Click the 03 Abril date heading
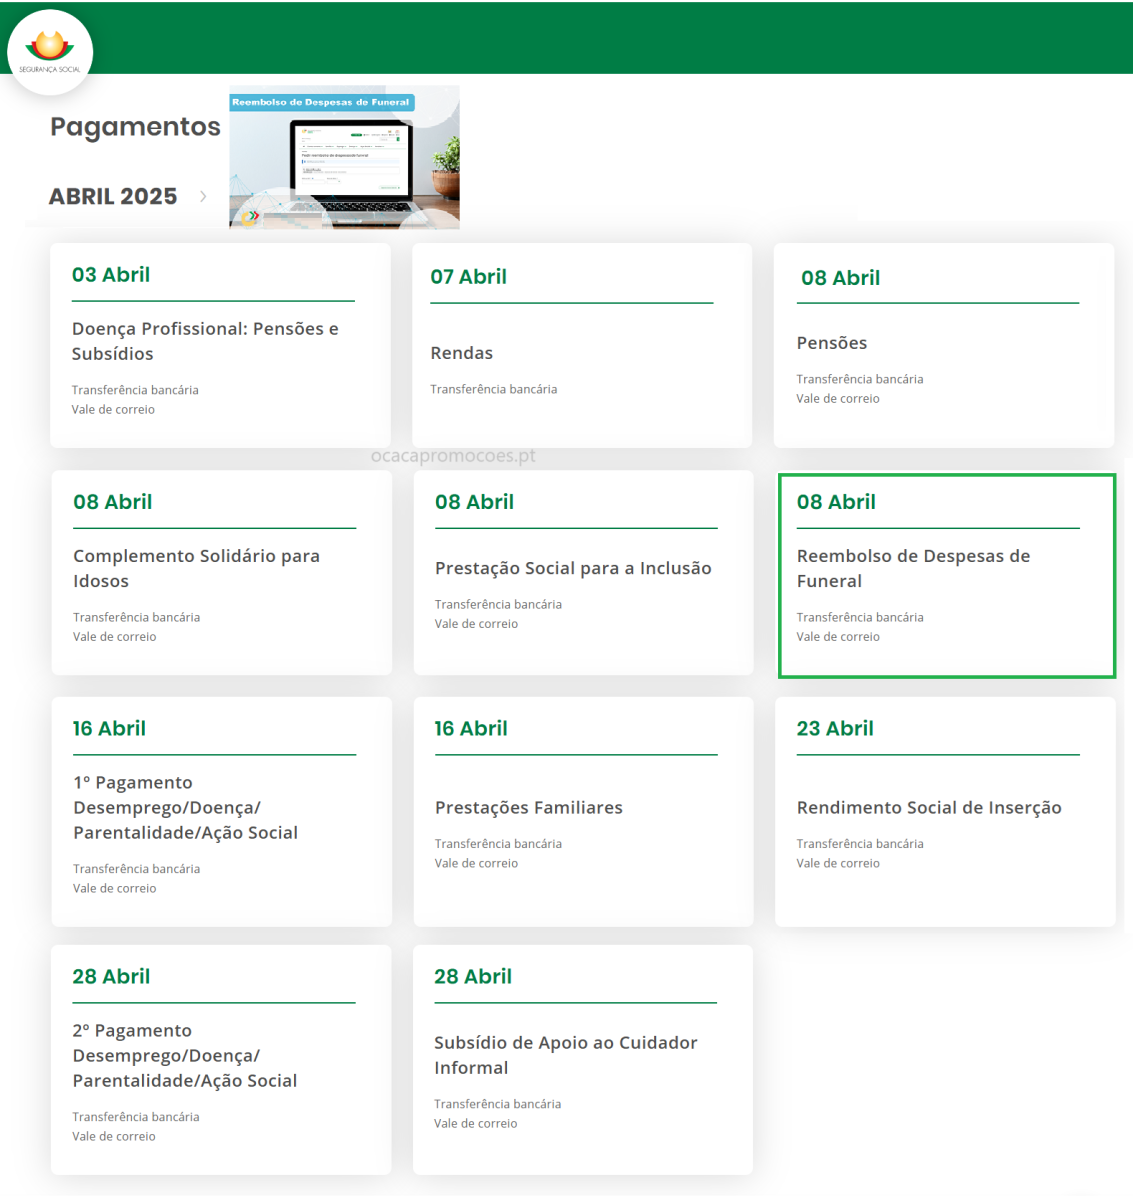Image resolution: width=1133 pixels, height=1200 pixels. tap(111, 275)
